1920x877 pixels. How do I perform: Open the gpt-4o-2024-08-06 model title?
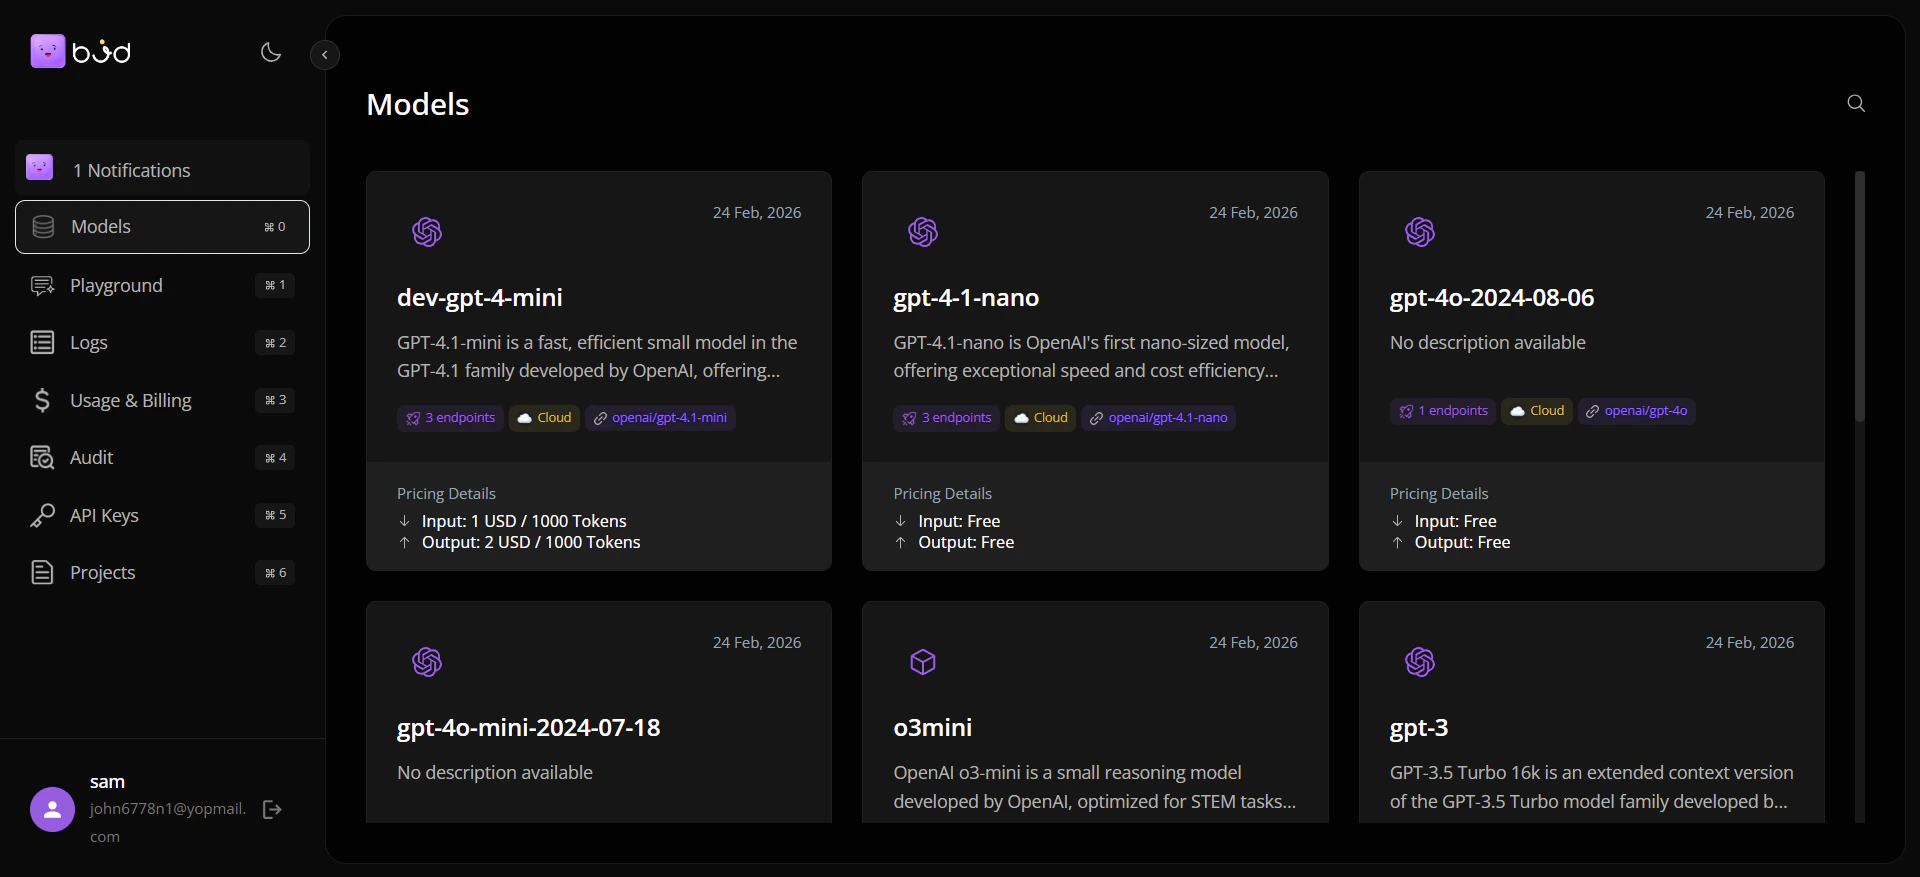(1492, 298)
